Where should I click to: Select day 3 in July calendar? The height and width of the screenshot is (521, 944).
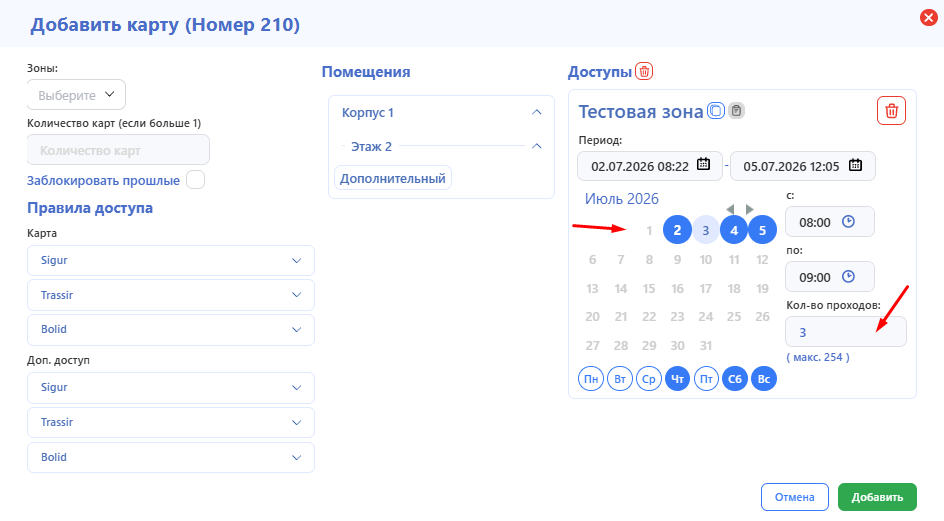(x=706, y=230)
